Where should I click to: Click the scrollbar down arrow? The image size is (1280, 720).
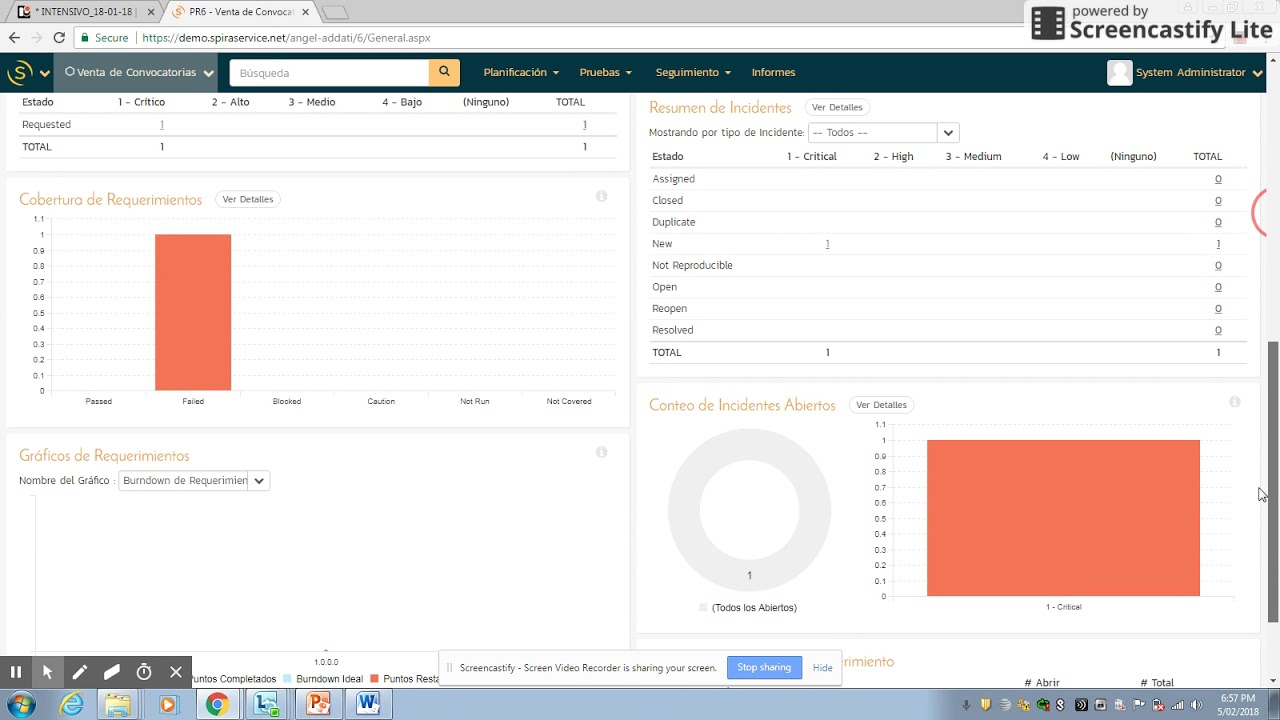(x=1273, y=681)
